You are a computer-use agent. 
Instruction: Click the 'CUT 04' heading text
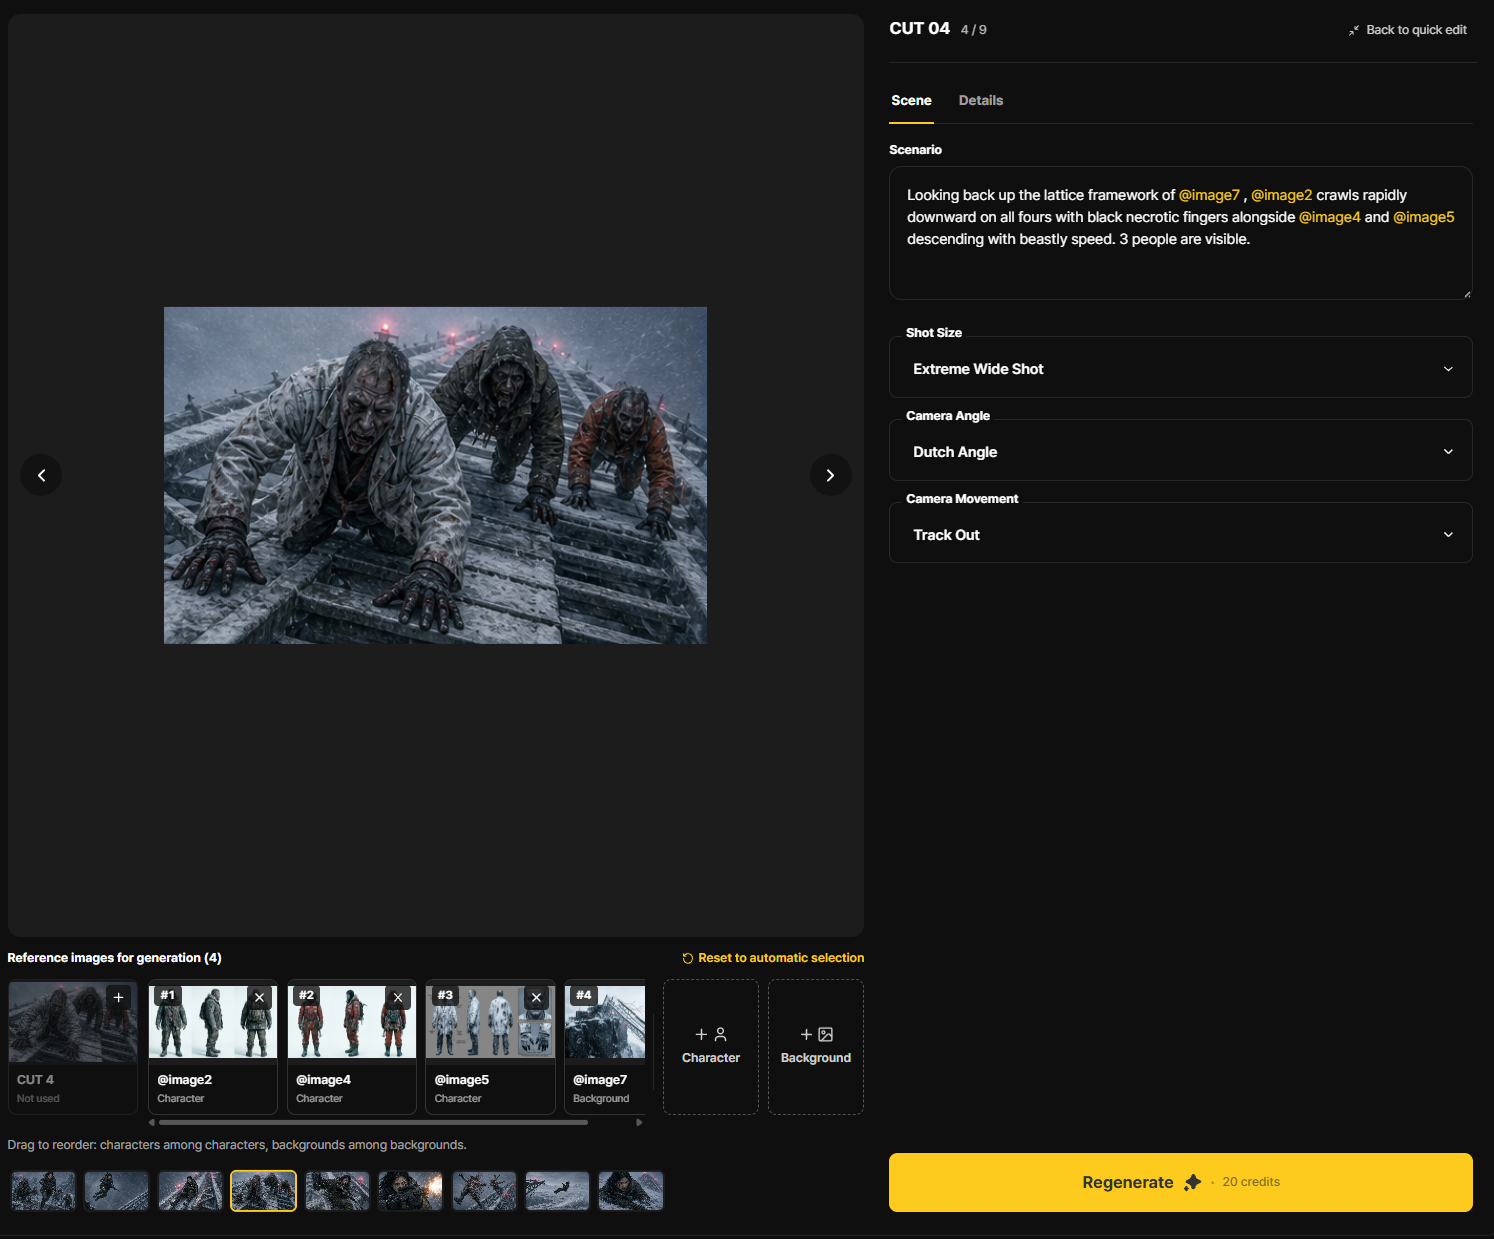pyautogui.click(x=919, y=28)
